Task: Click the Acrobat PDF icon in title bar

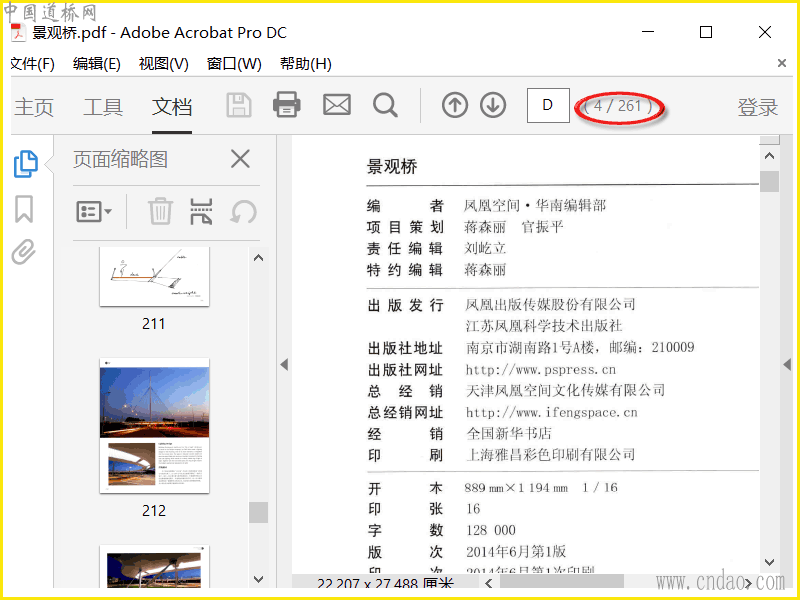Action: point(18,32)
